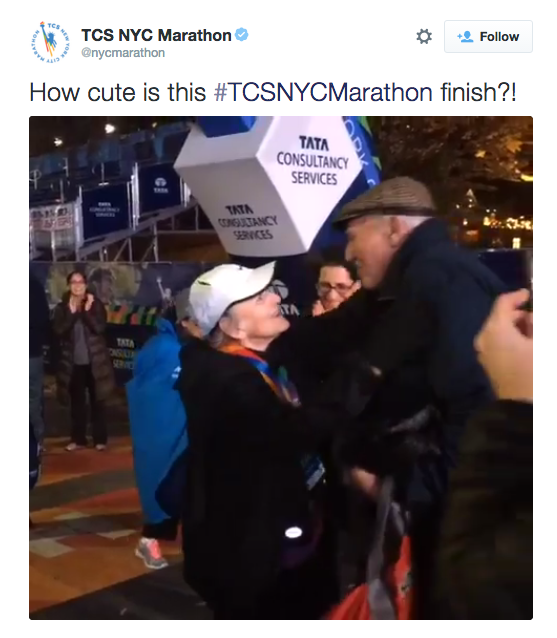Screen dimensions: 557x638
Task: Click the blue verified badge
Action: 242,35
